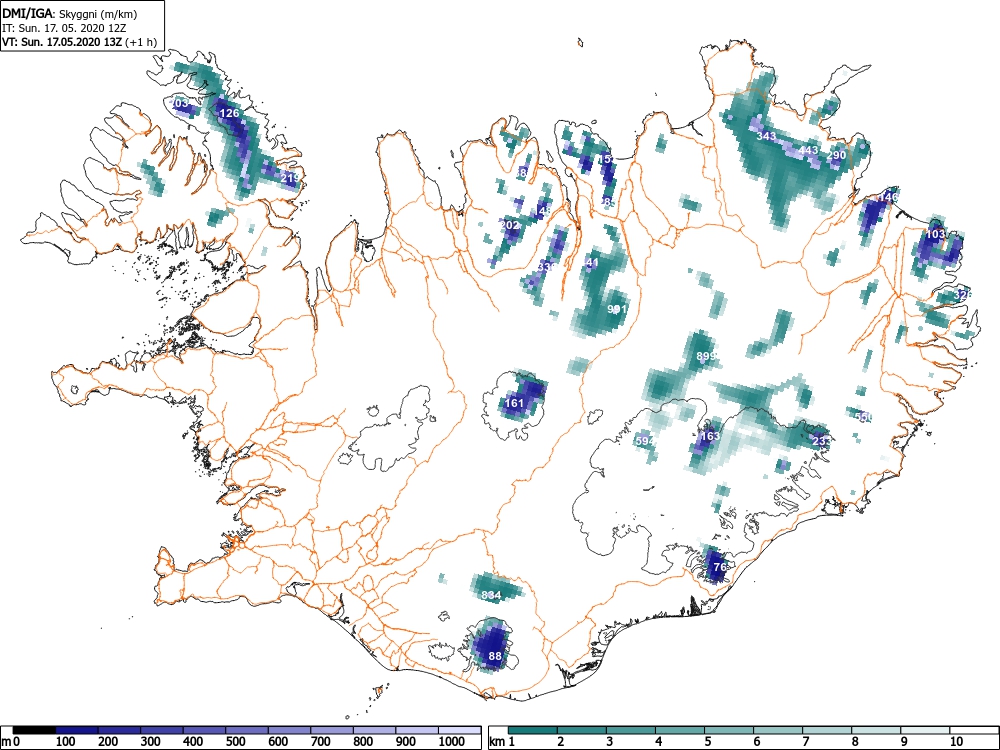This screenshot has width=1000, height=750.
Task: Click the km unit label of the teal scale
Action: coord(497,742)
